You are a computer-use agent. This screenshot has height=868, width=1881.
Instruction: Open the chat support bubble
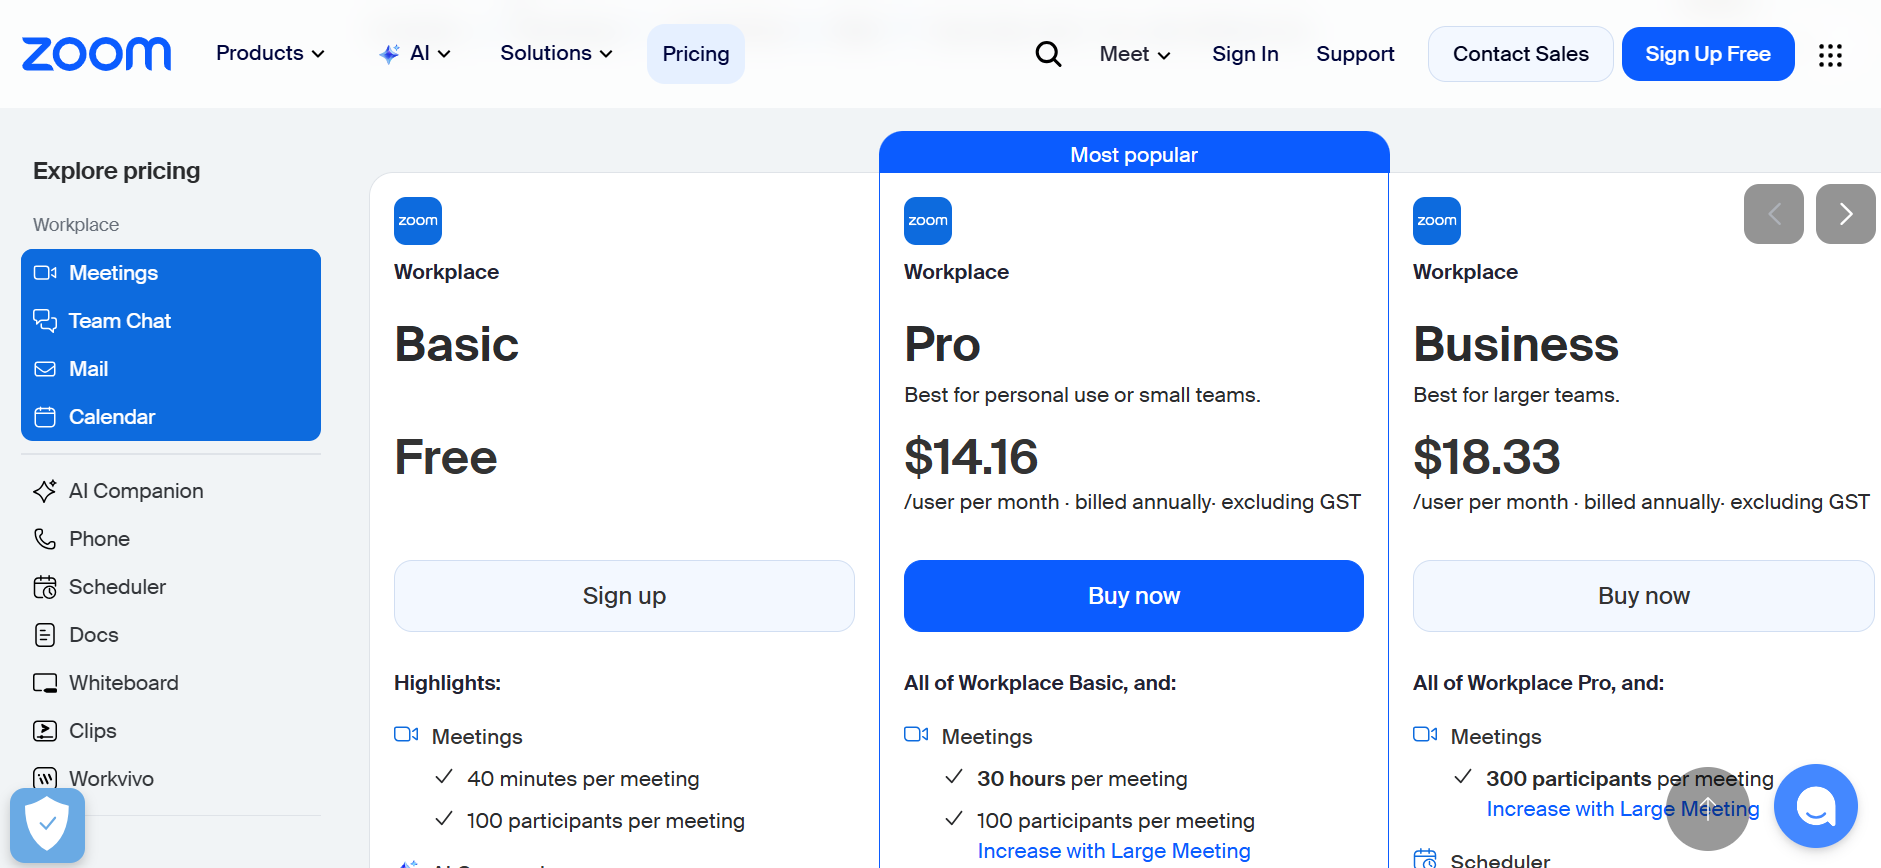click(1816, 806)
